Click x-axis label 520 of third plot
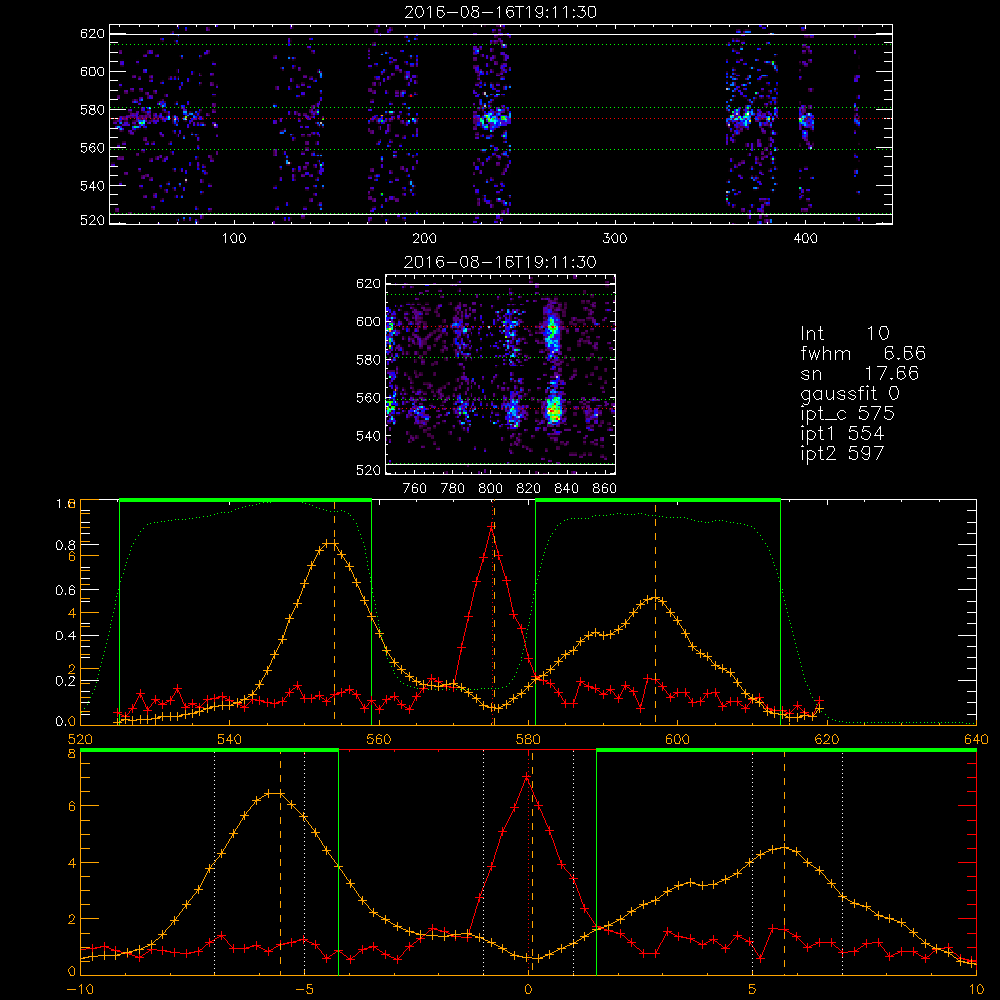The width and height of the screenshot is (1000, 1000). (x=80, y=740)
